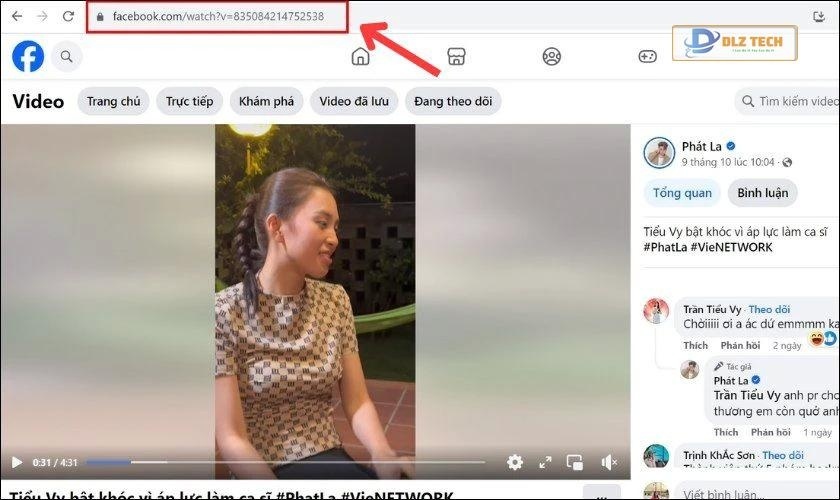Click the lock icon in the address bar
This screenshot has height=500, width=840.
pyautogui.click(x=100, y=17)
